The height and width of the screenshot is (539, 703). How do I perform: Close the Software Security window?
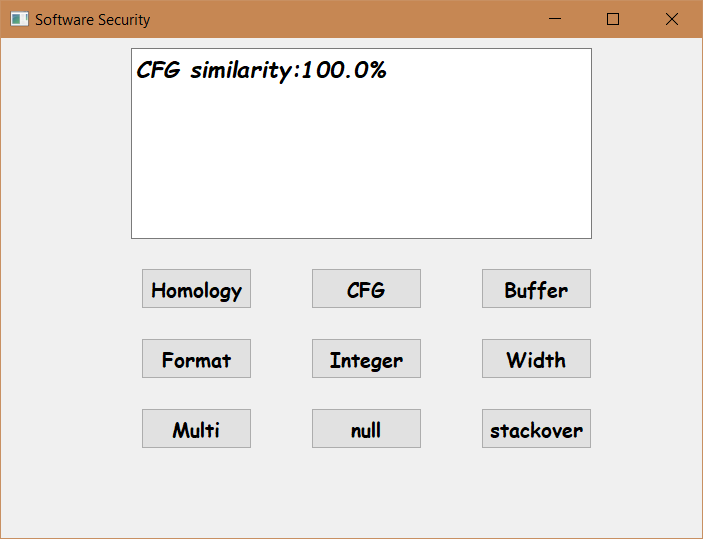coord(672,19)
